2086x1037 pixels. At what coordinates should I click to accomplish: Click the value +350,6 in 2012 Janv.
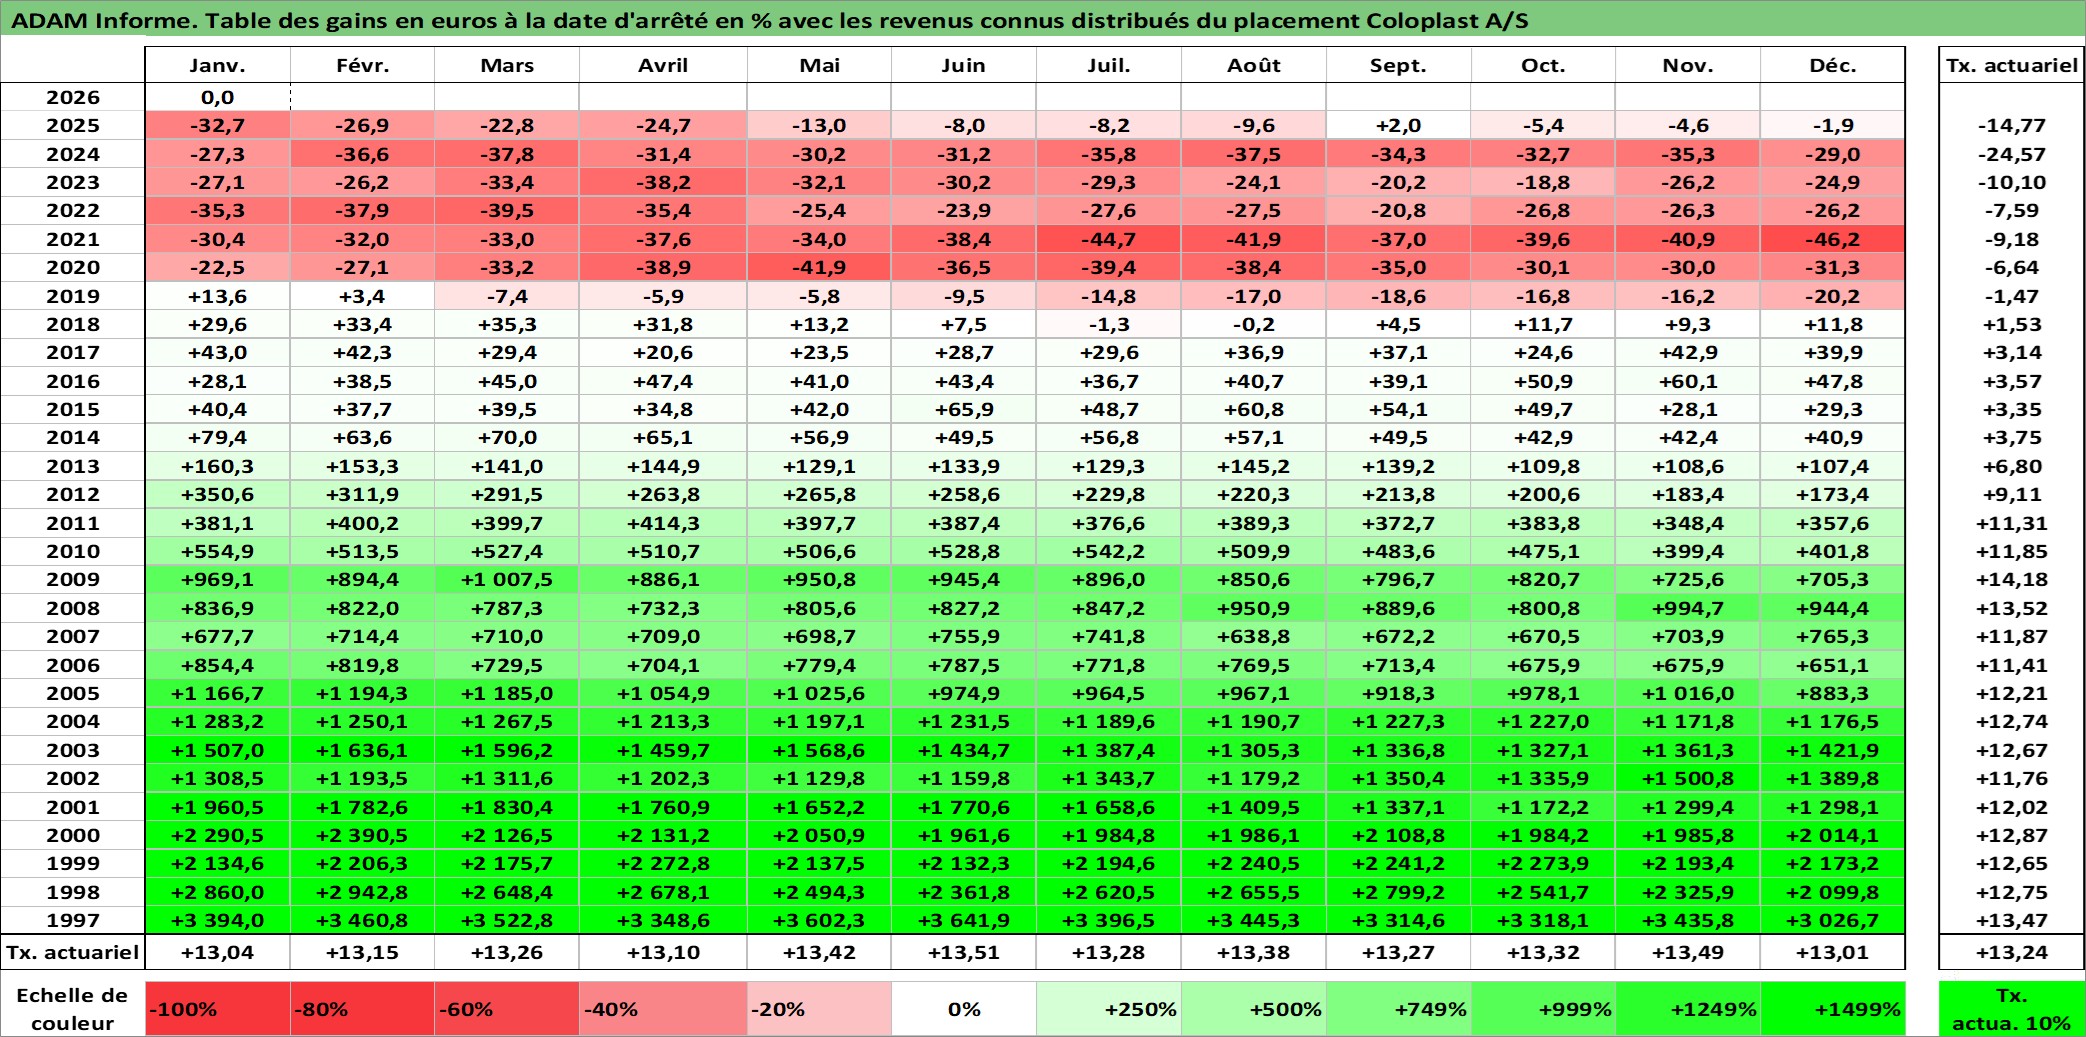tap(218, 494)
